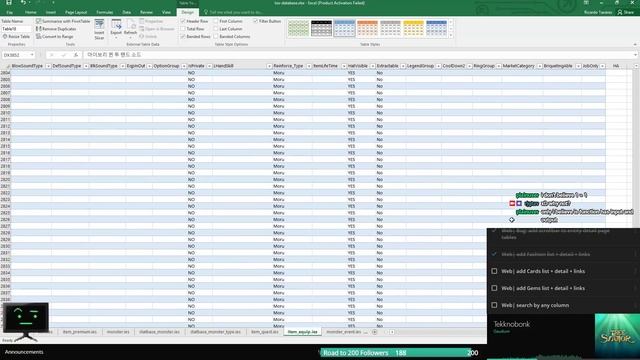Open Summarize with PivotTable

click(63, 21)
